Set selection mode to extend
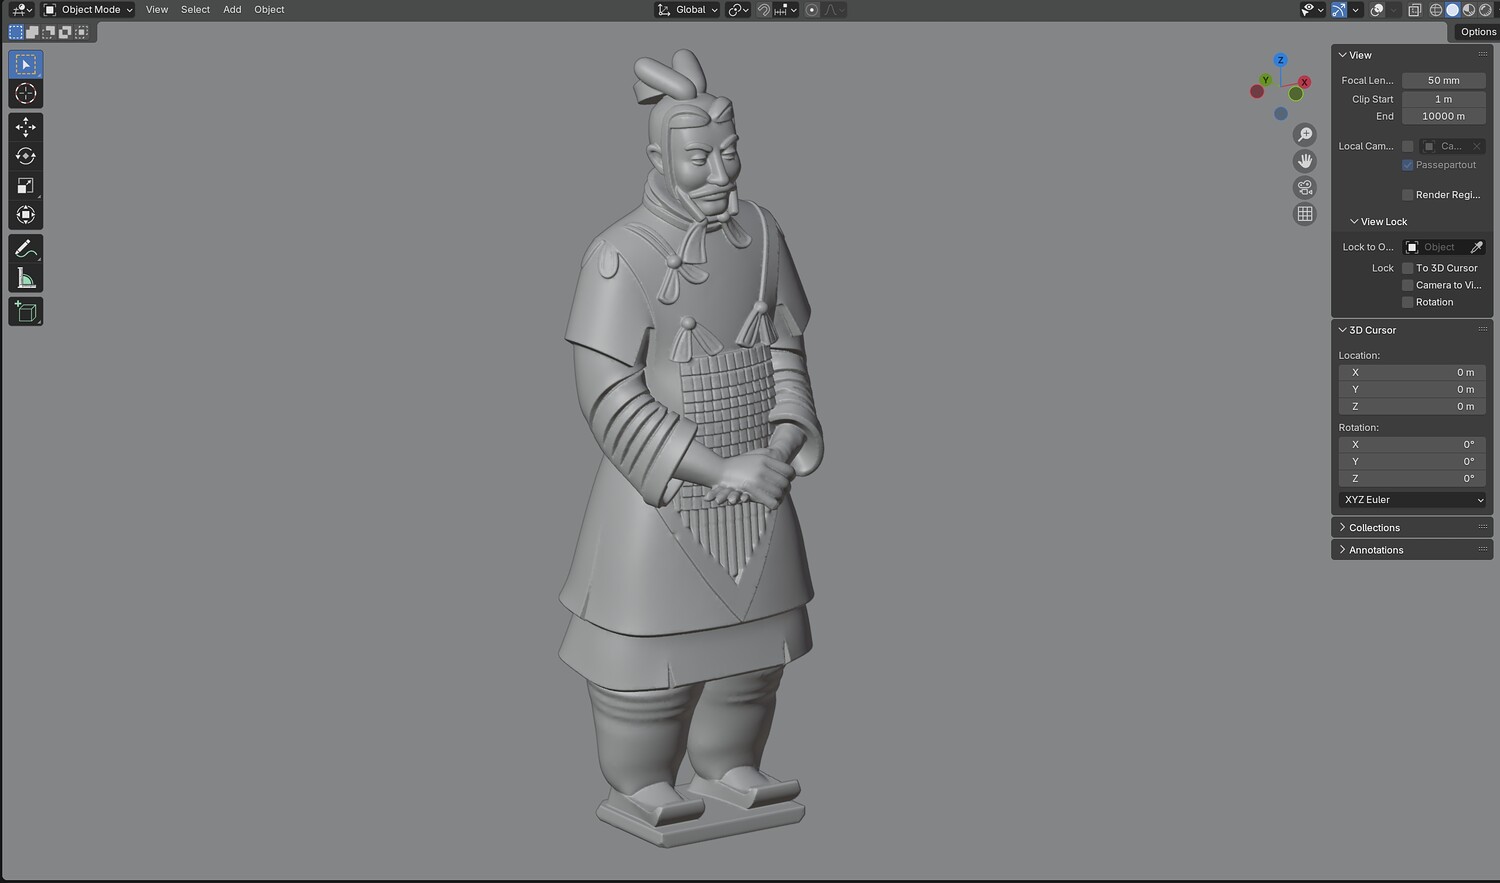Viewport: 1500px width, 883px height. (32, 32)
